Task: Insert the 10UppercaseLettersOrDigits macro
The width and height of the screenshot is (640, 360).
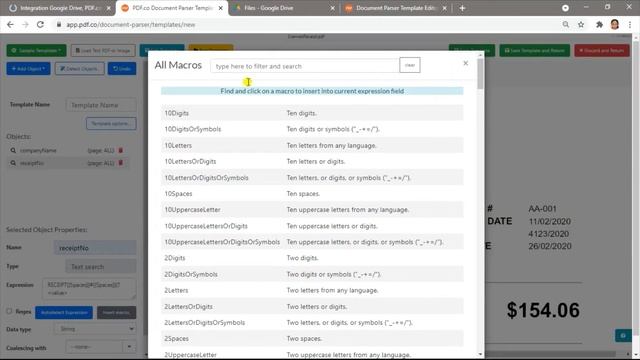Action: [312, 226]
